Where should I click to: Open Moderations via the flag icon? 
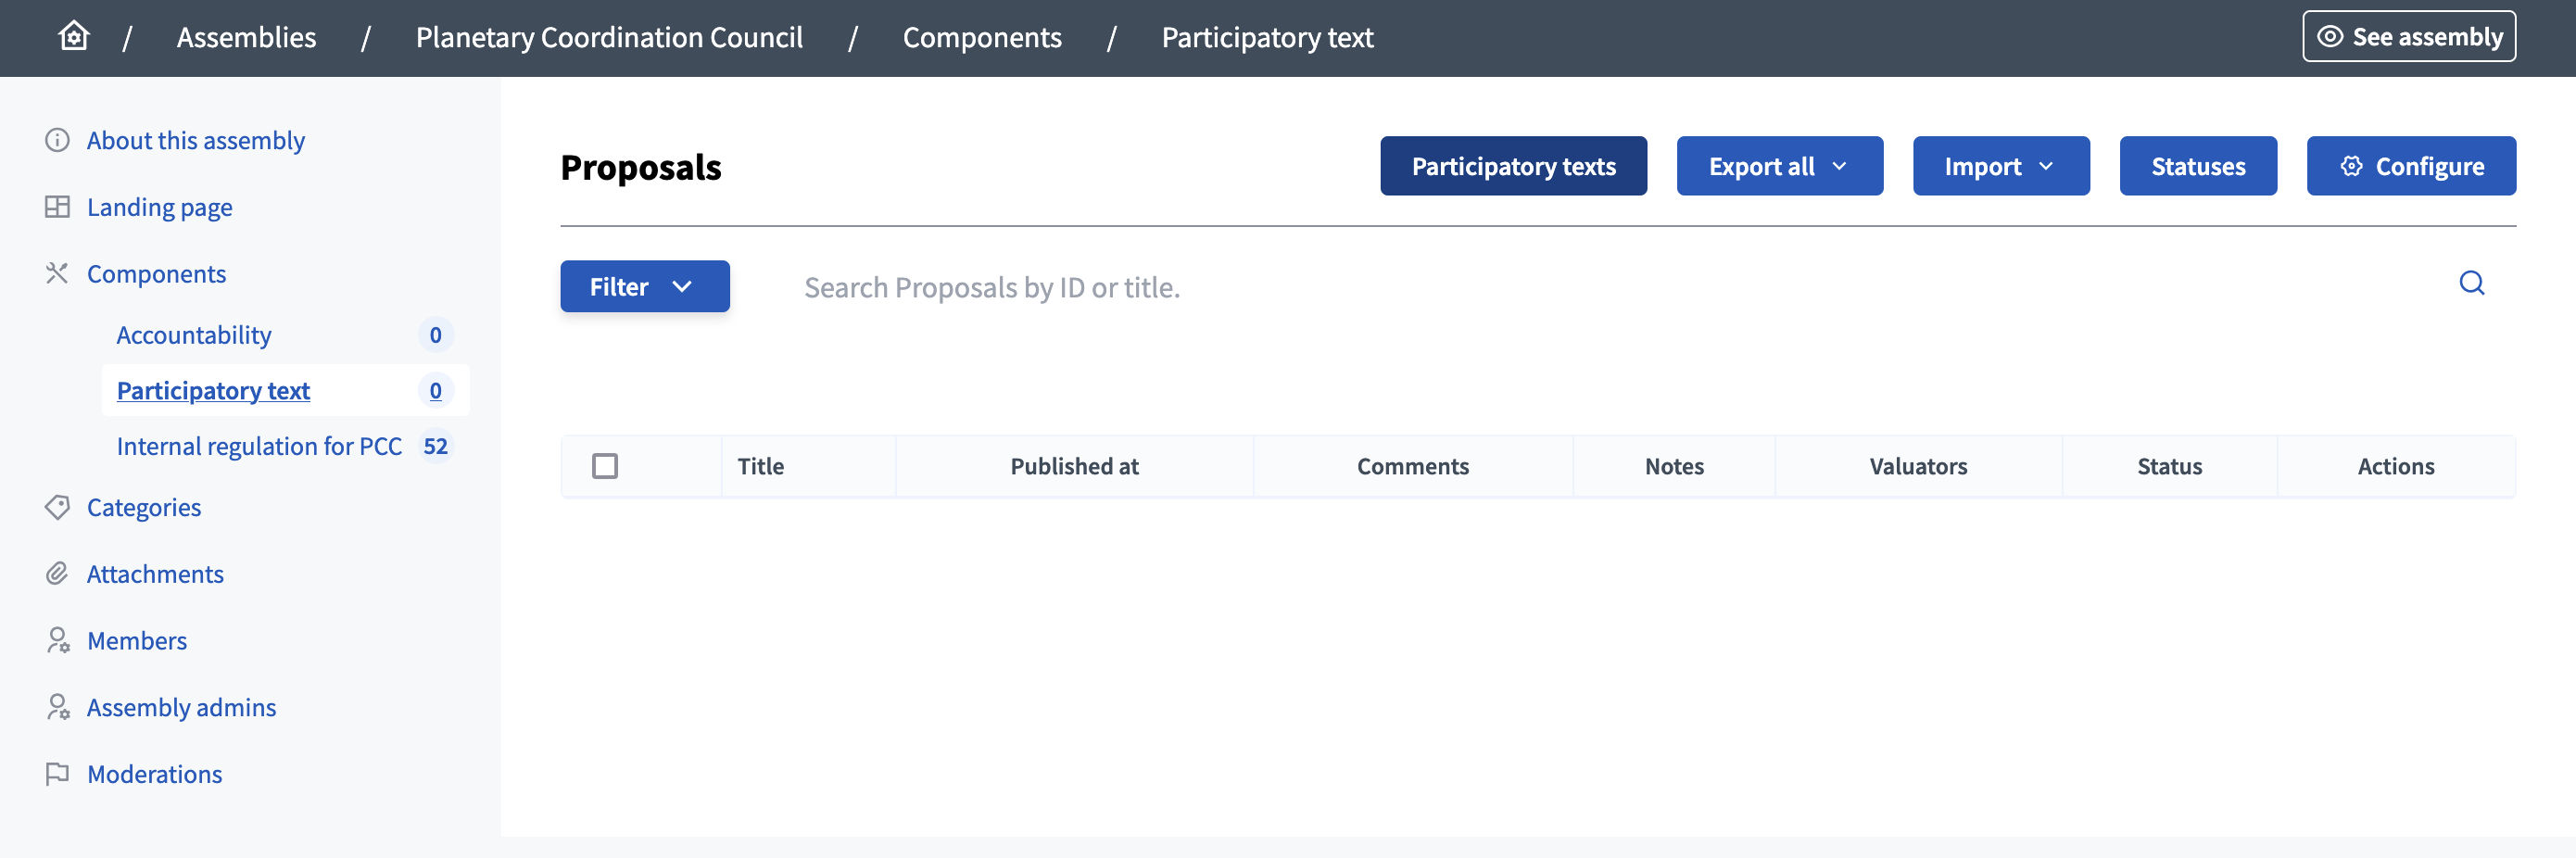tap(57, 773)
